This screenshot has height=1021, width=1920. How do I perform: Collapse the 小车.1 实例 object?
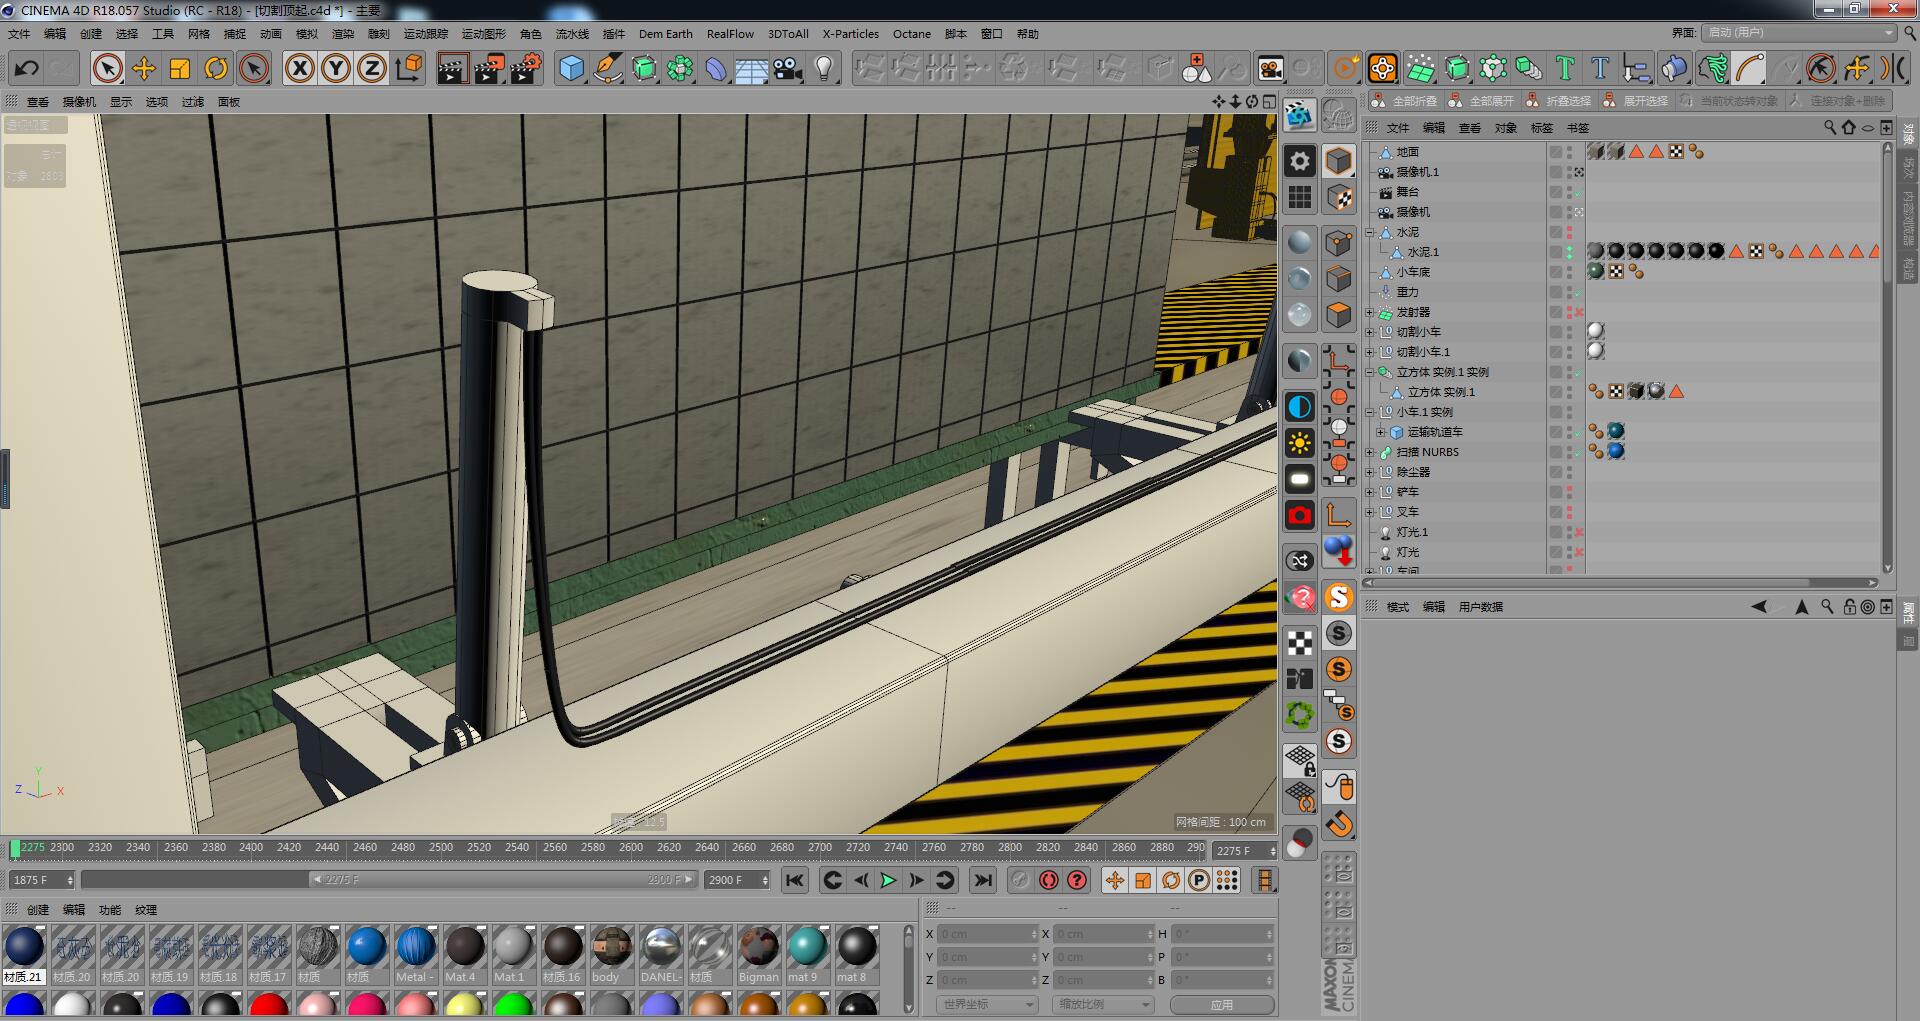pyautogui.click(x=1370, y=412)
